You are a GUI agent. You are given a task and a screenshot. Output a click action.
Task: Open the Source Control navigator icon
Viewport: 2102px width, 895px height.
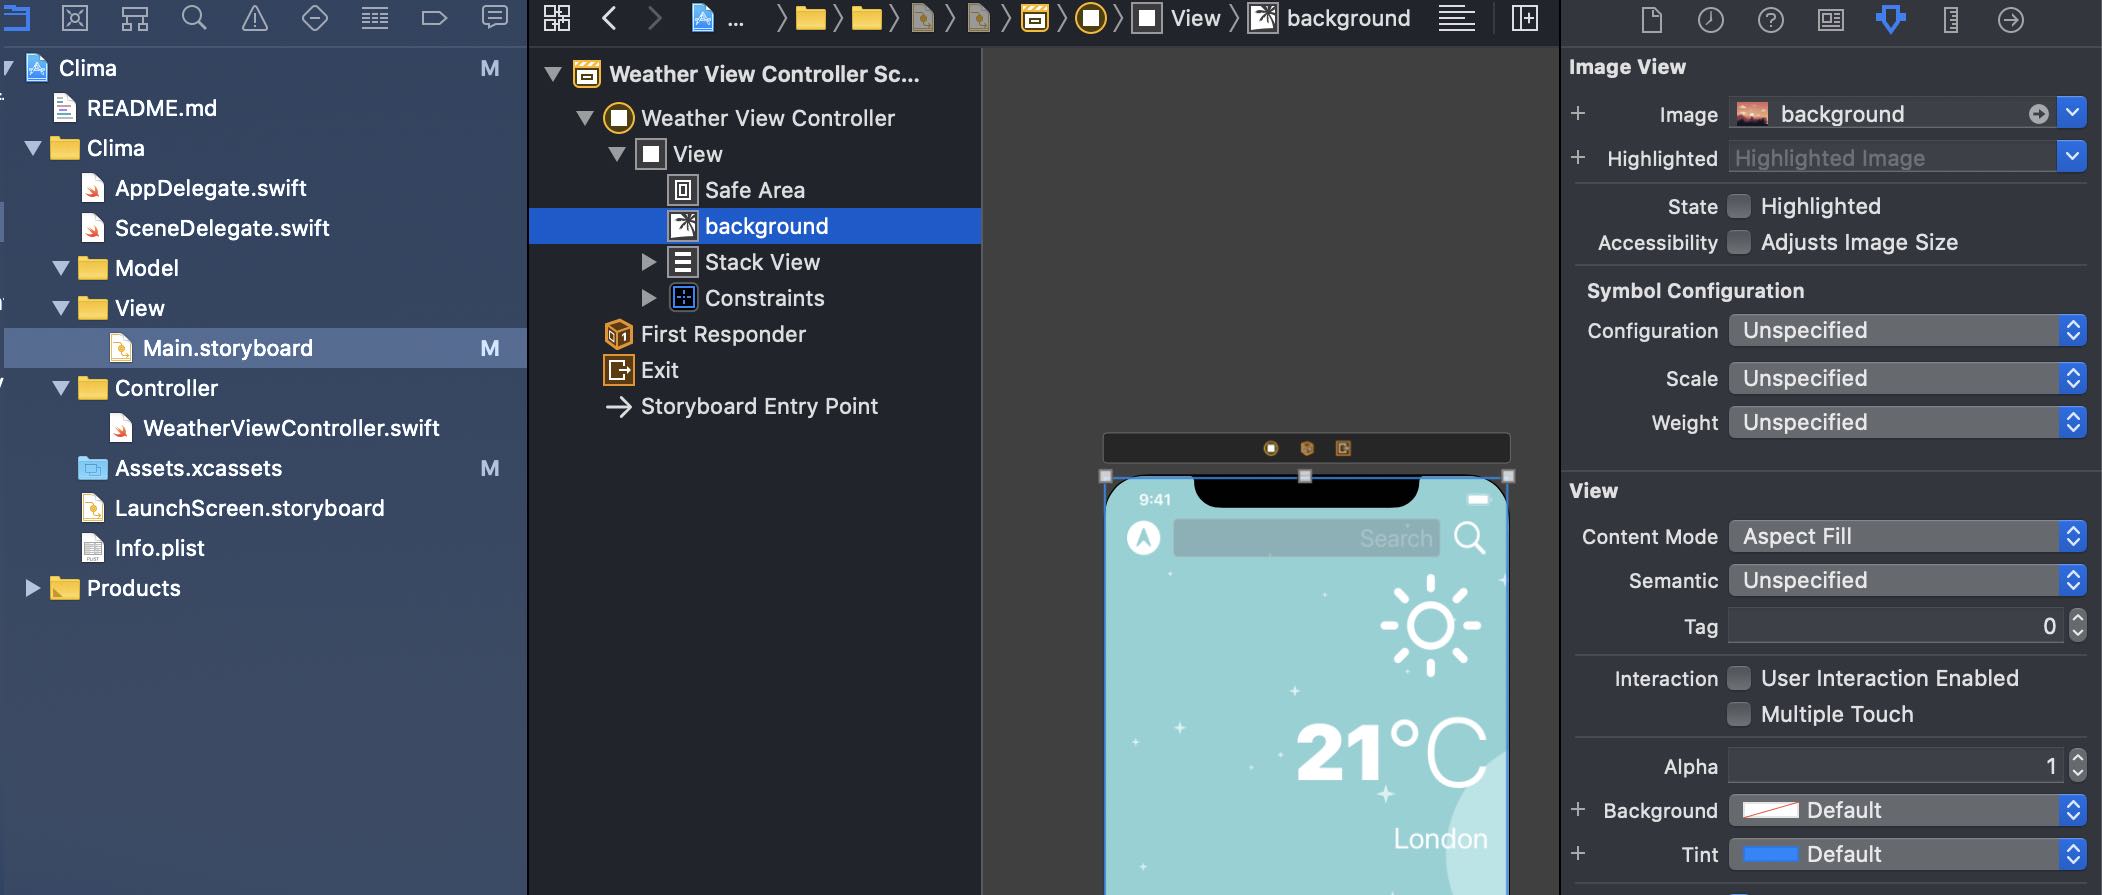(75, 18)
